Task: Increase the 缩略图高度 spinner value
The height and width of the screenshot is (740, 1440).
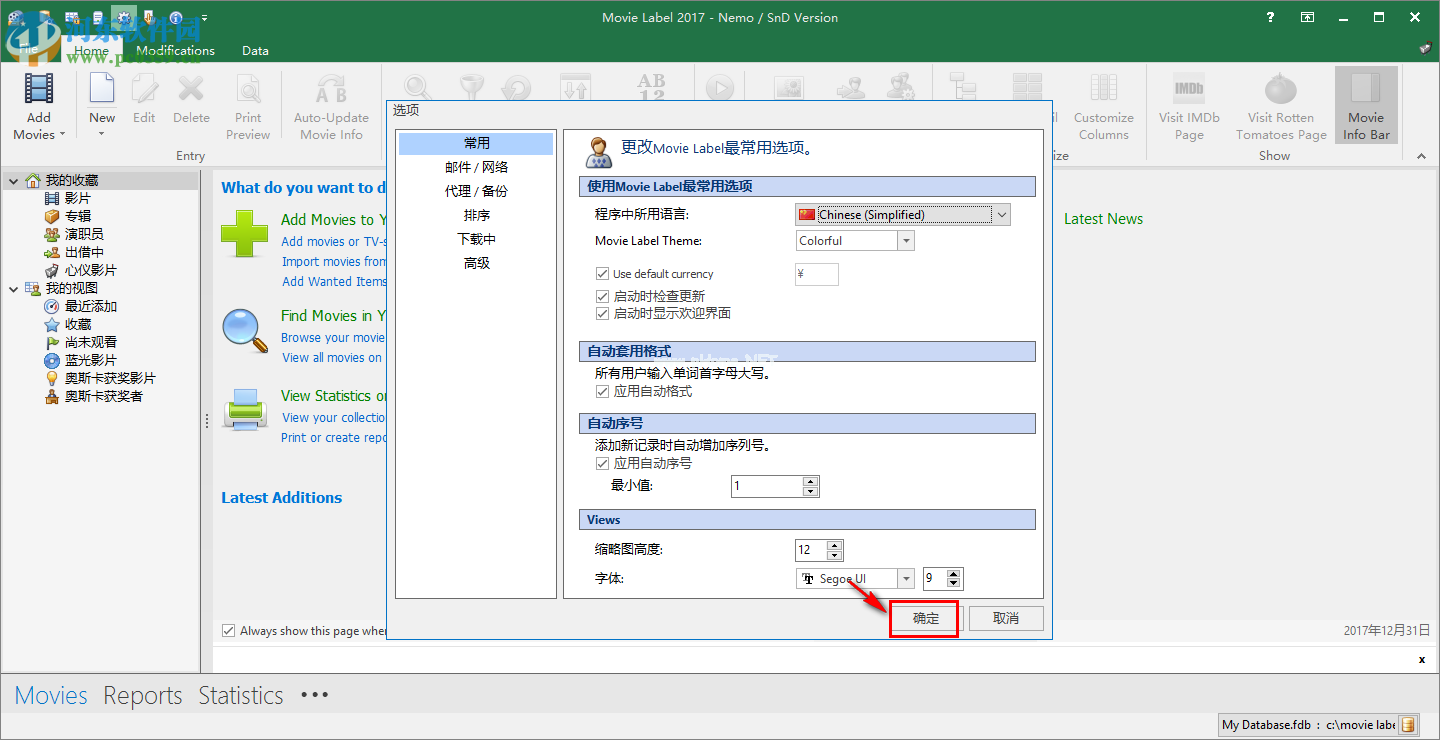Action: (835, 545)
